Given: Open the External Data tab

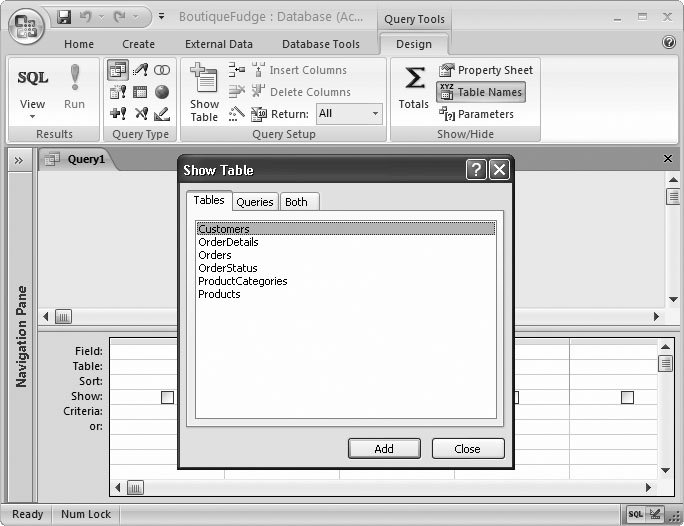Looking at the screenshot, I should click(x=219, y=44).
